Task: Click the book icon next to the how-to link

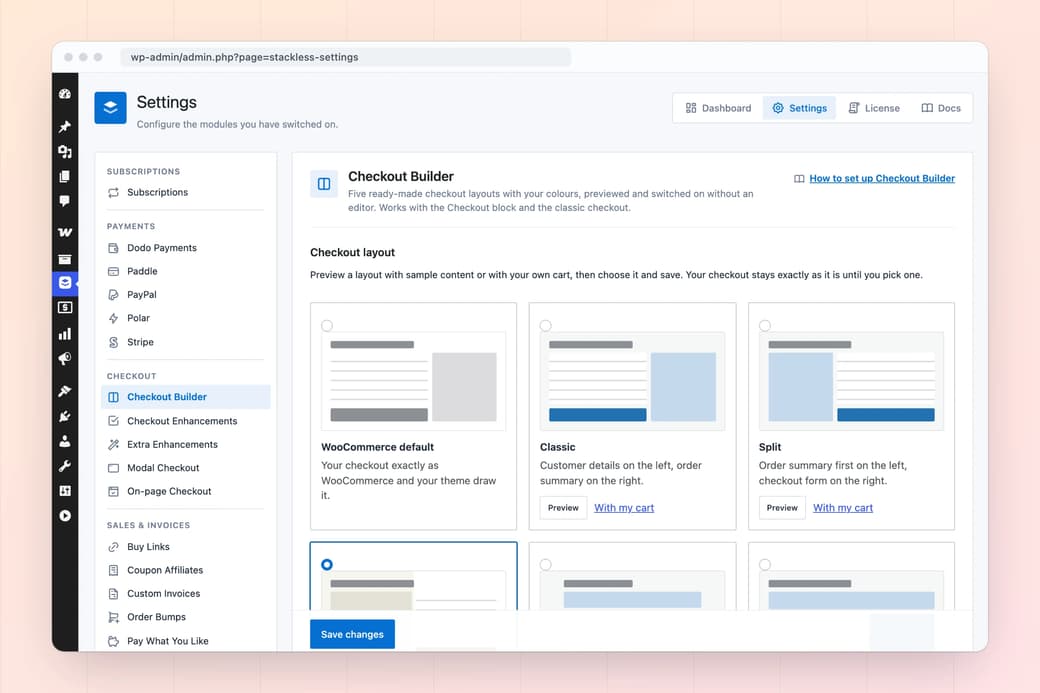Action: tap(799, 178)
